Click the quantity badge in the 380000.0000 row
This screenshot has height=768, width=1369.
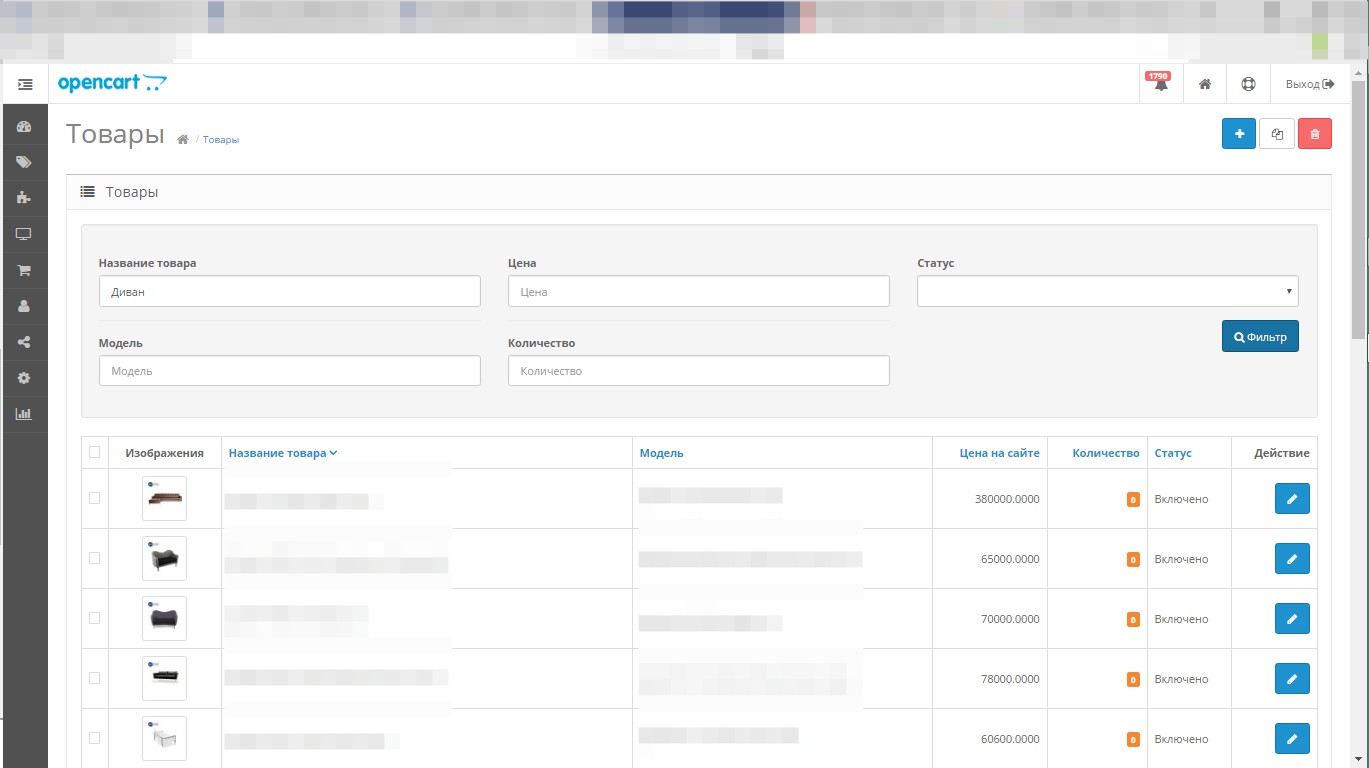tap(1133, 499)
